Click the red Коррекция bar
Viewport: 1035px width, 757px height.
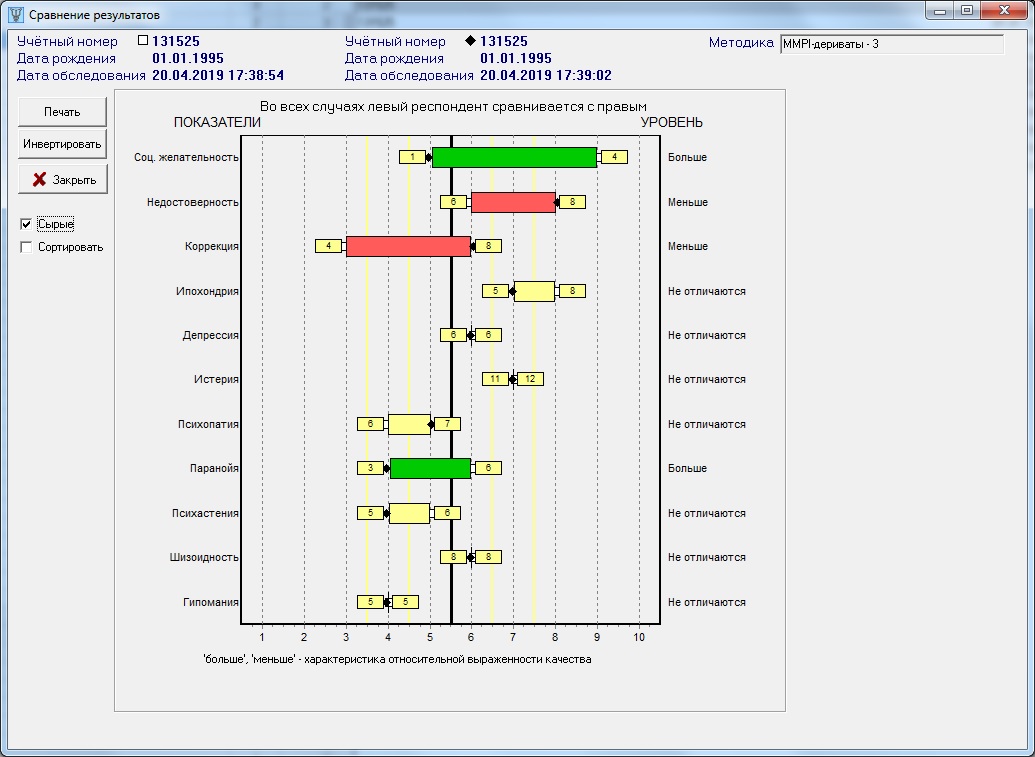pos(408,246)
